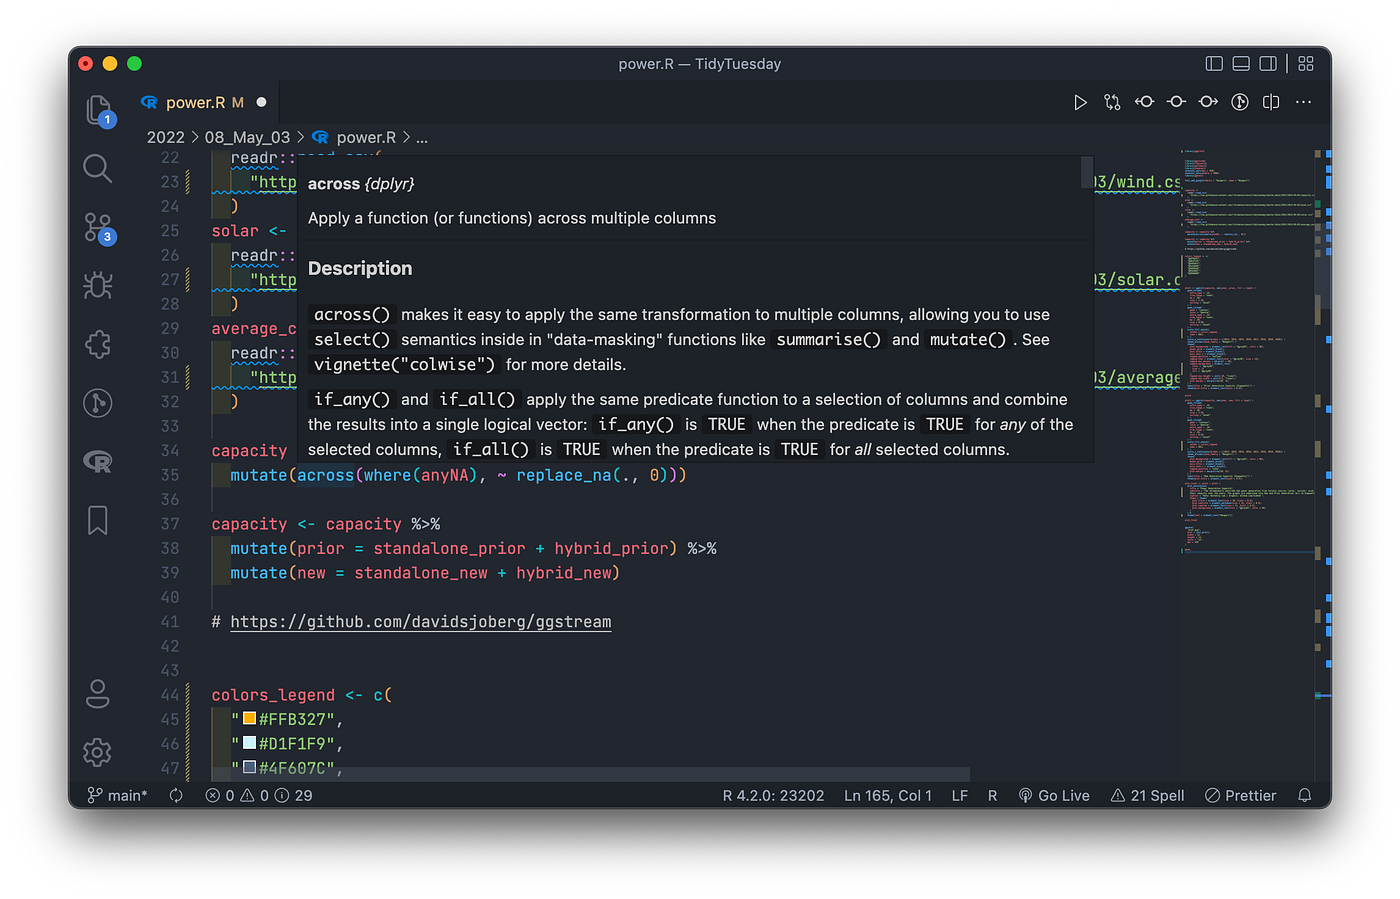Open the davidsjoberg/ggstream GitHub link

pyautogui.click(x=420, y=621)
